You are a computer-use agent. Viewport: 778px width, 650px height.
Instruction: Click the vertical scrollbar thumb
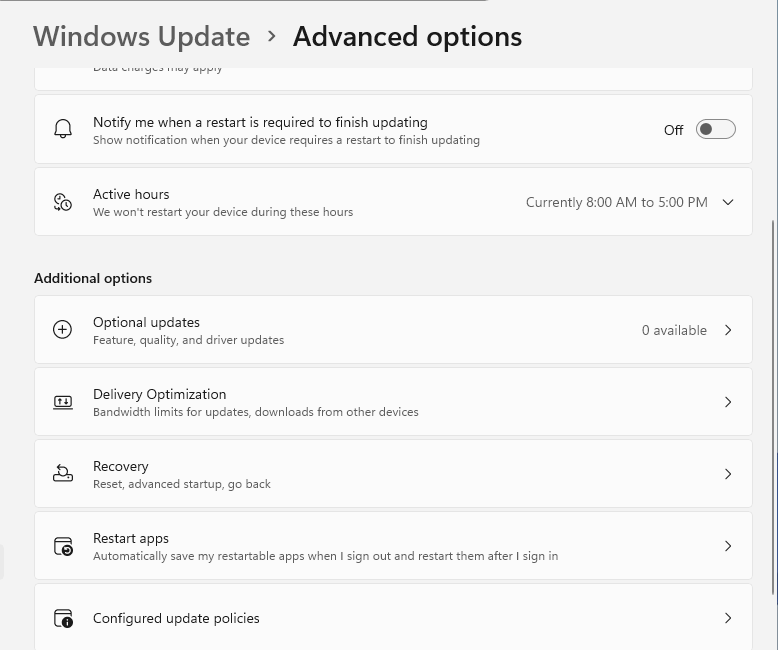pyautogui.click(x=774, y=407)
